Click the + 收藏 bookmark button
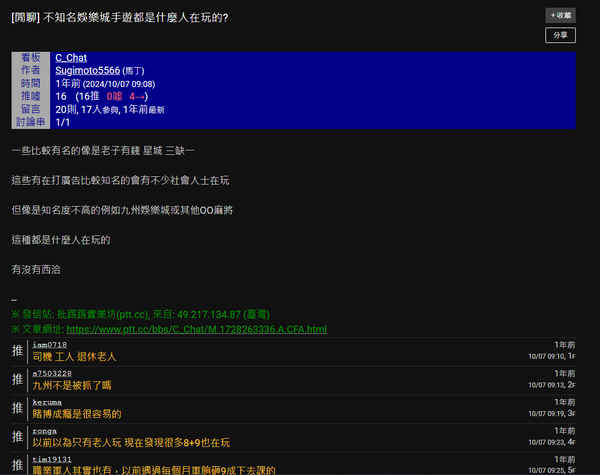This screenshot has height=475, width=600. click(560, 15)
